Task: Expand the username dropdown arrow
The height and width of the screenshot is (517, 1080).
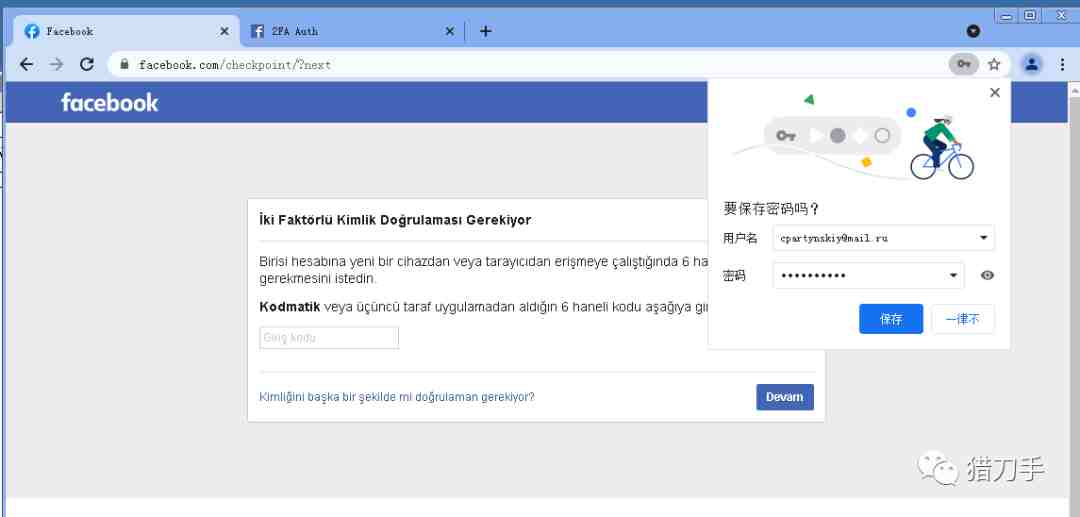Action: (983, 238)
